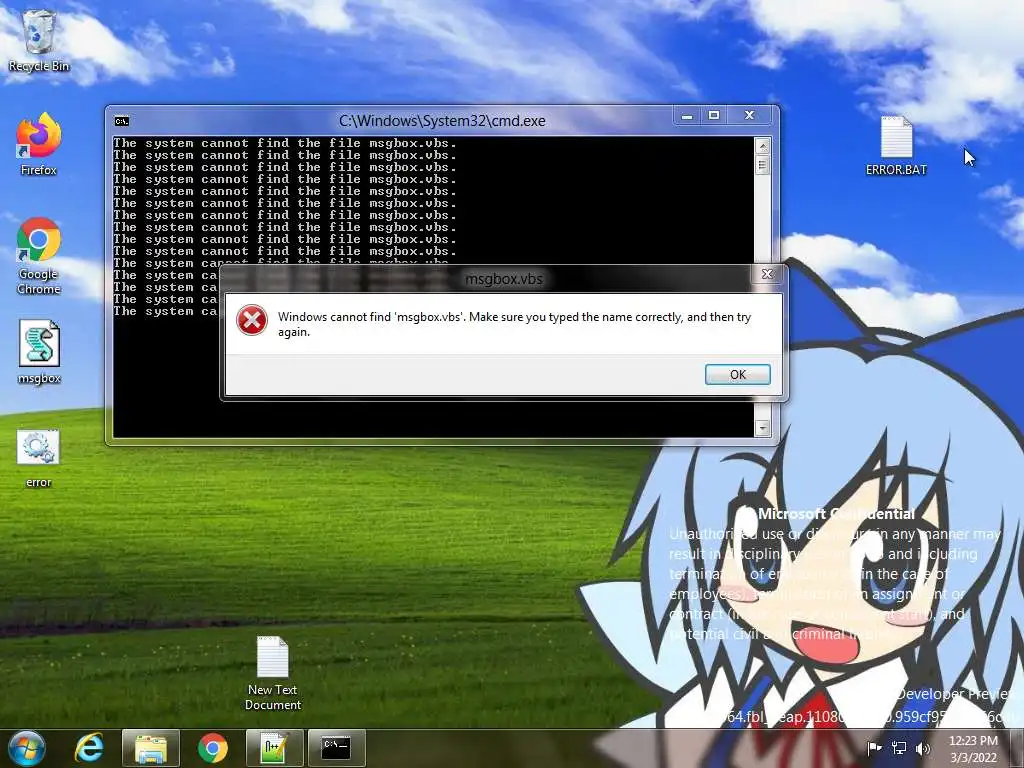Open the network icon in system tray
Image resolution: width=1024 pixels, height=768 pixels.
pyautogui.click(x=899, y=748)
